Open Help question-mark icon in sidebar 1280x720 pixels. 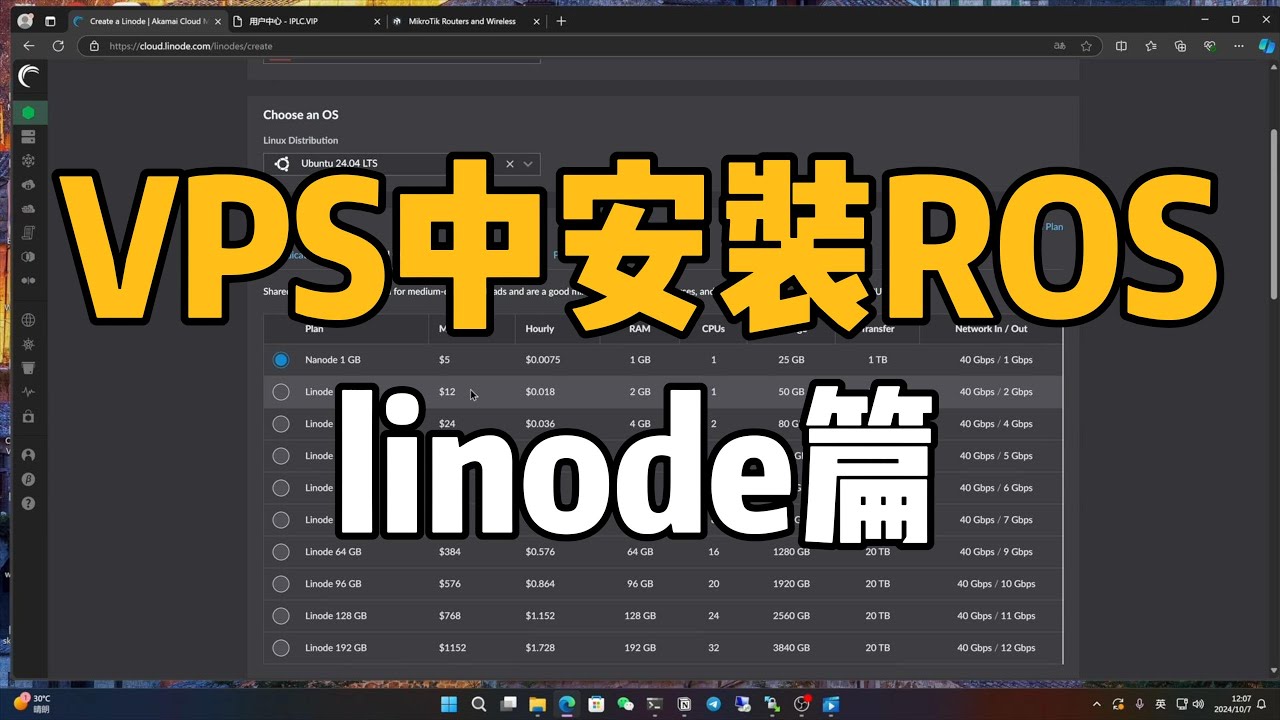pyautogui.click(x=28, y=503)
